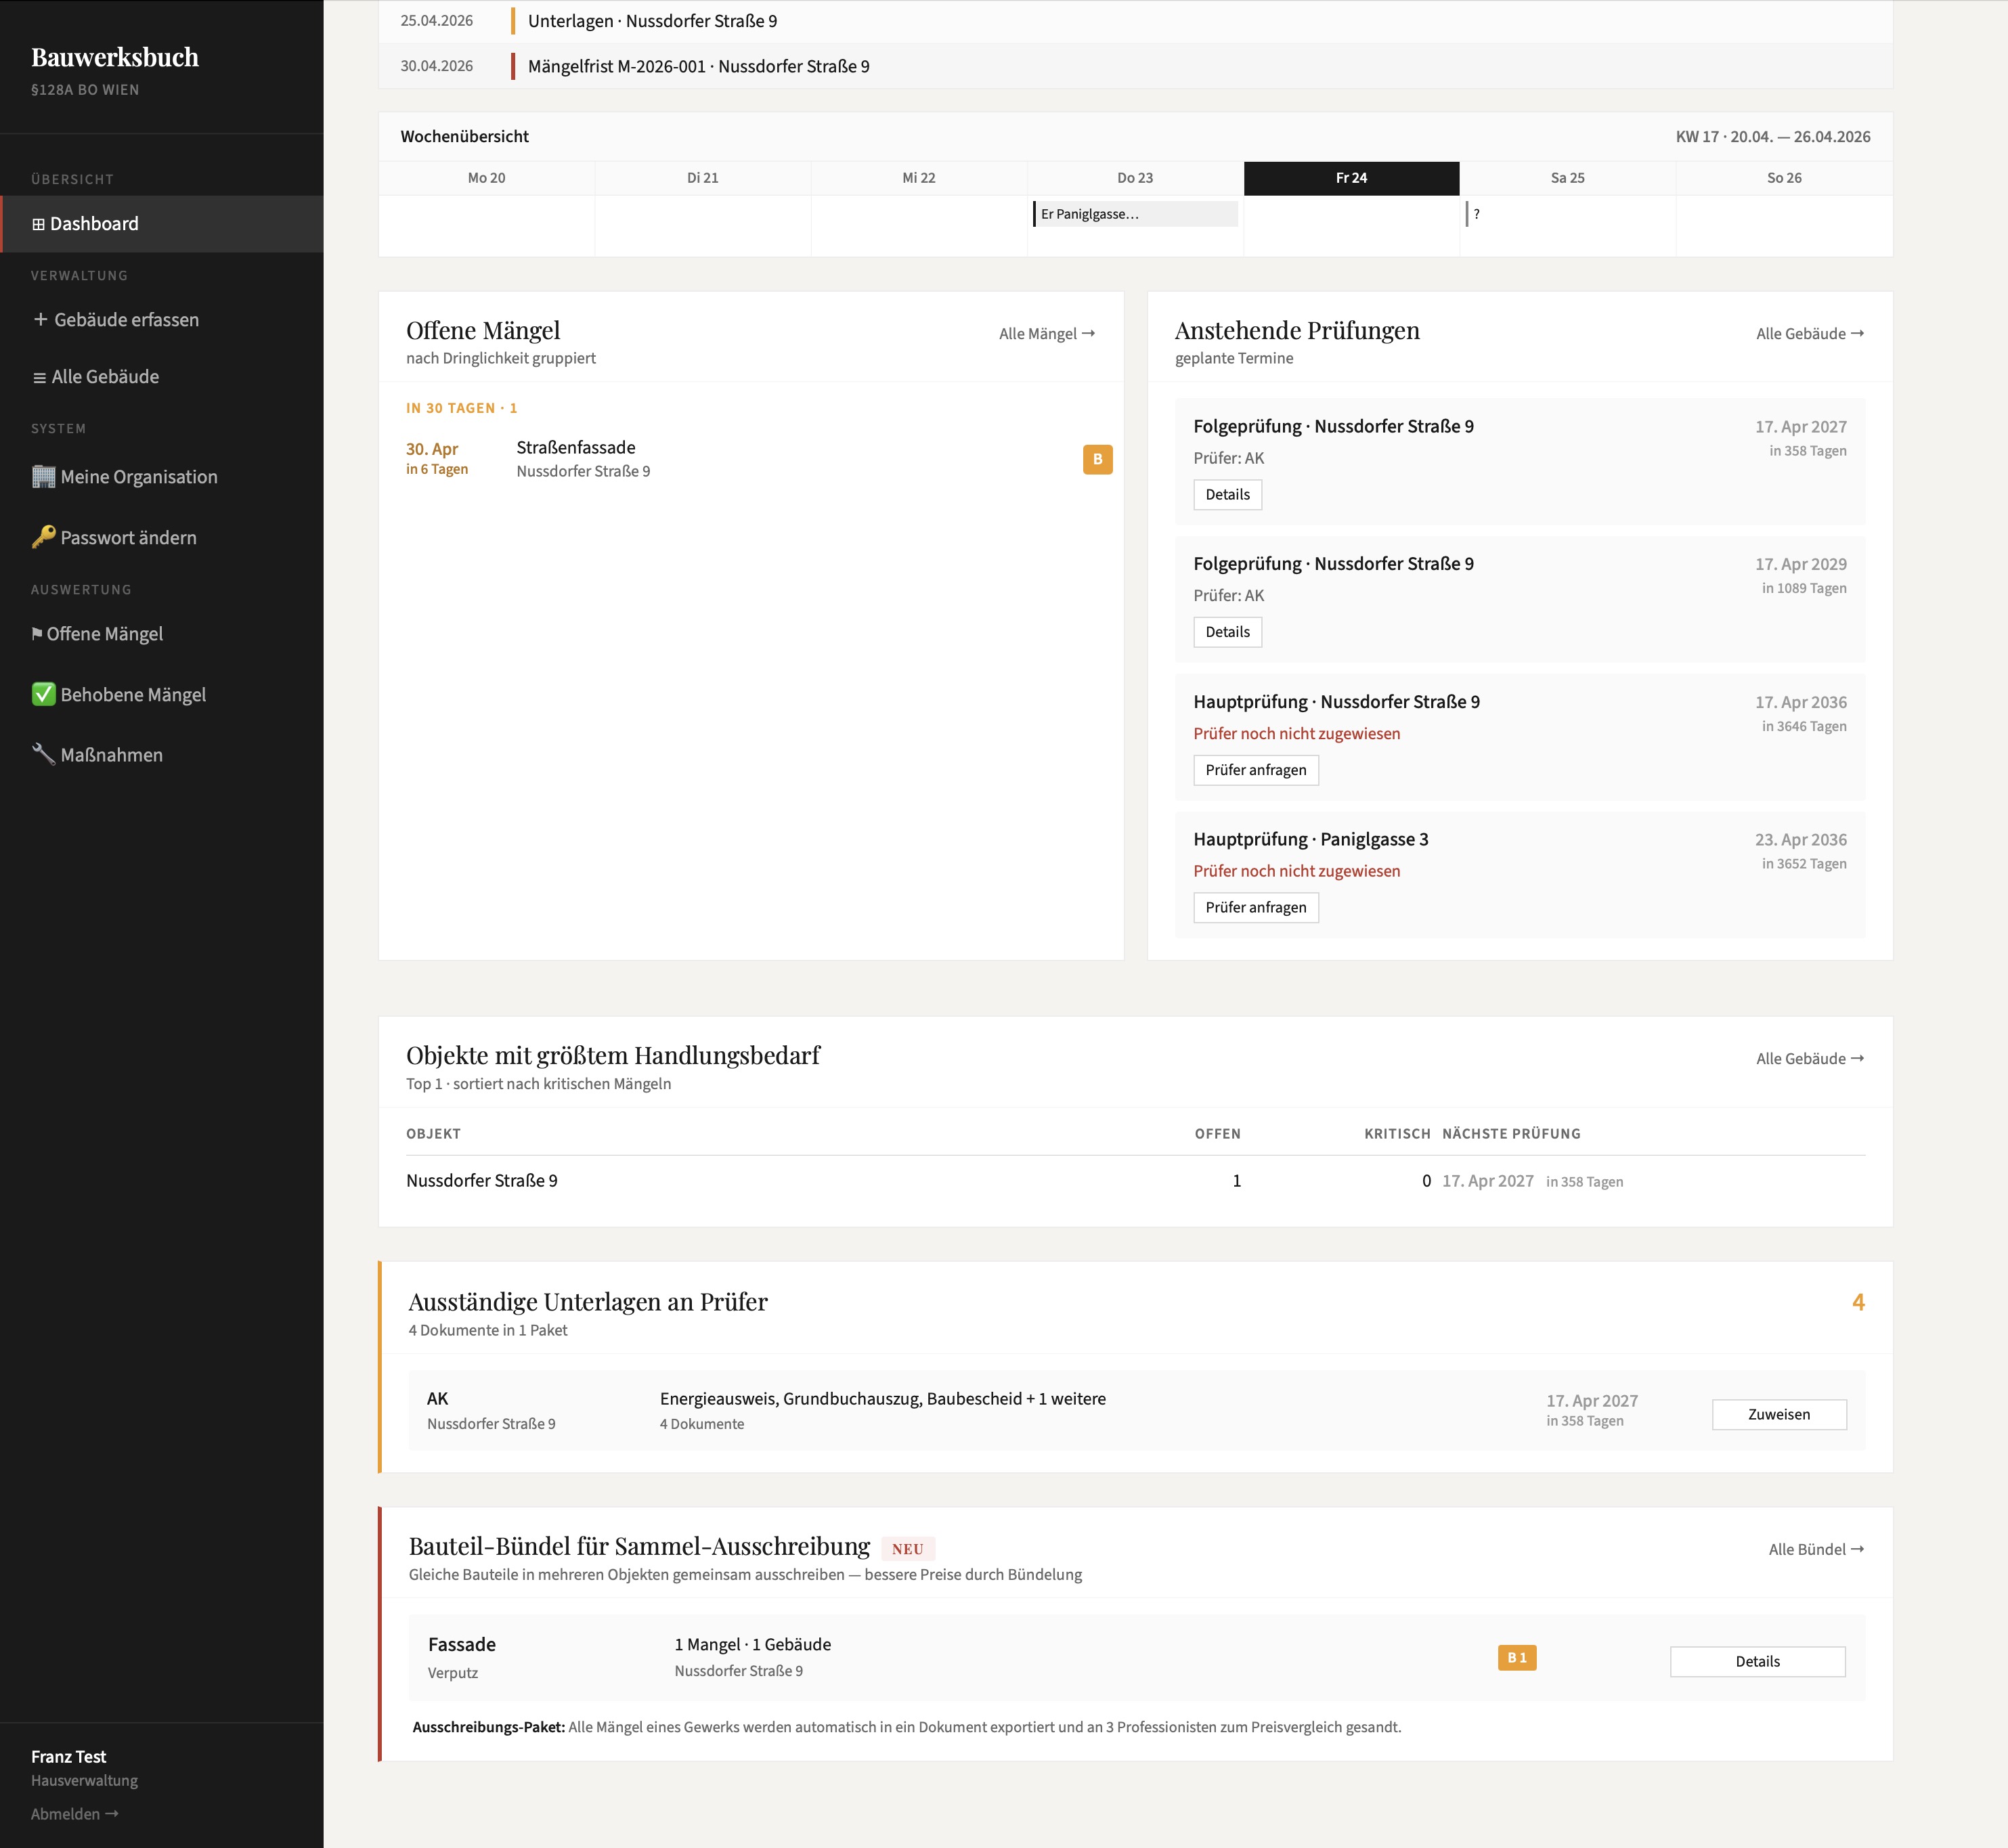Open Details for Folgeprüfung on 17. Apr 2027
The image size is (2008, 1848).
1228,494
